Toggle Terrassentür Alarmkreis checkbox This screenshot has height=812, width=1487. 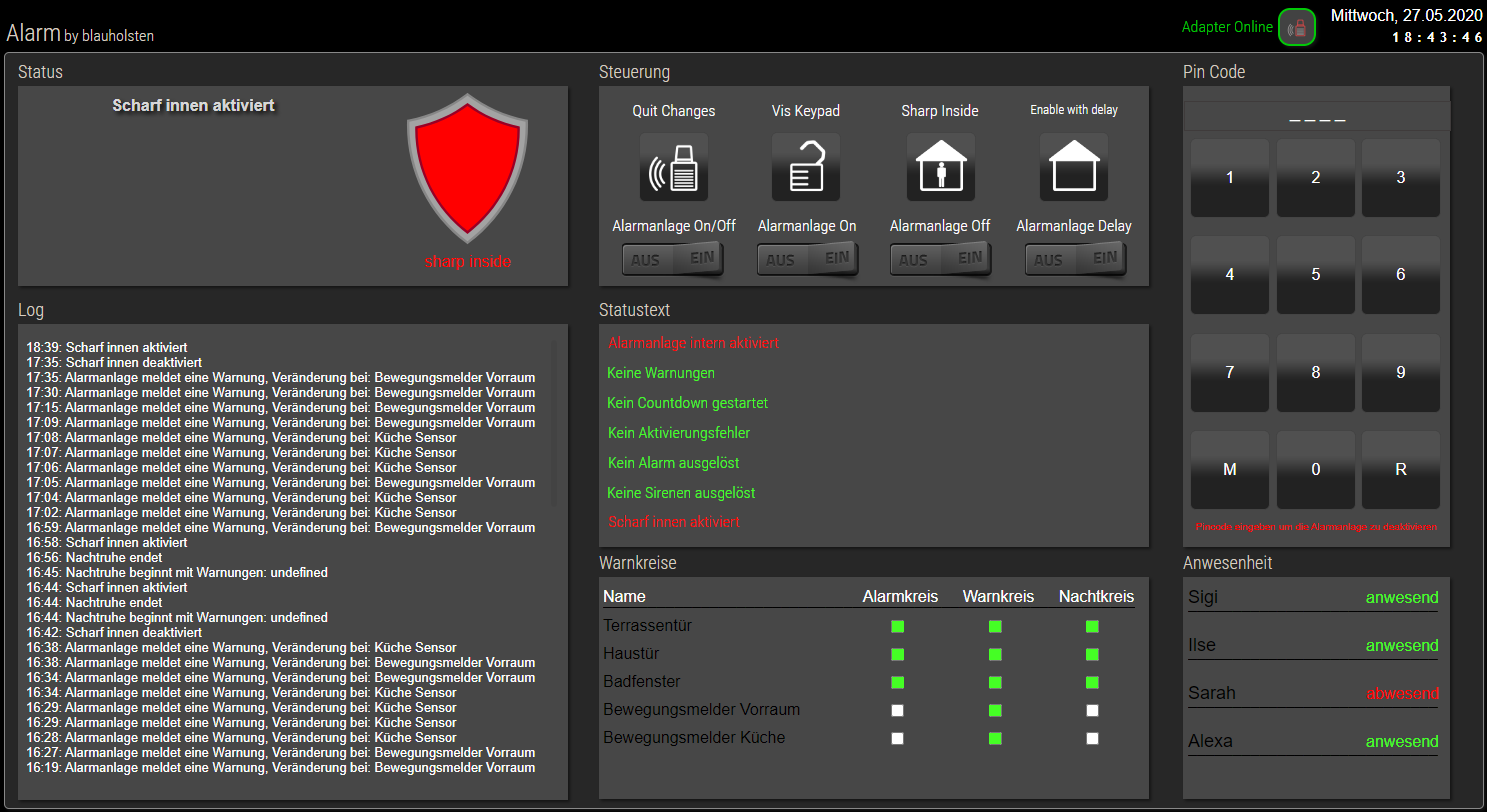(x=898, y=626)
